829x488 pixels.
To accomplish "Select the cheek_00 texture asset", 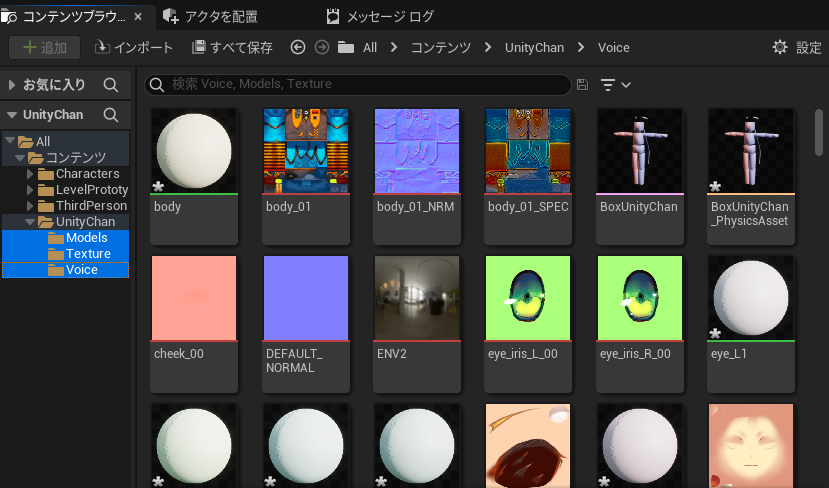I will [x=194, y=324].
